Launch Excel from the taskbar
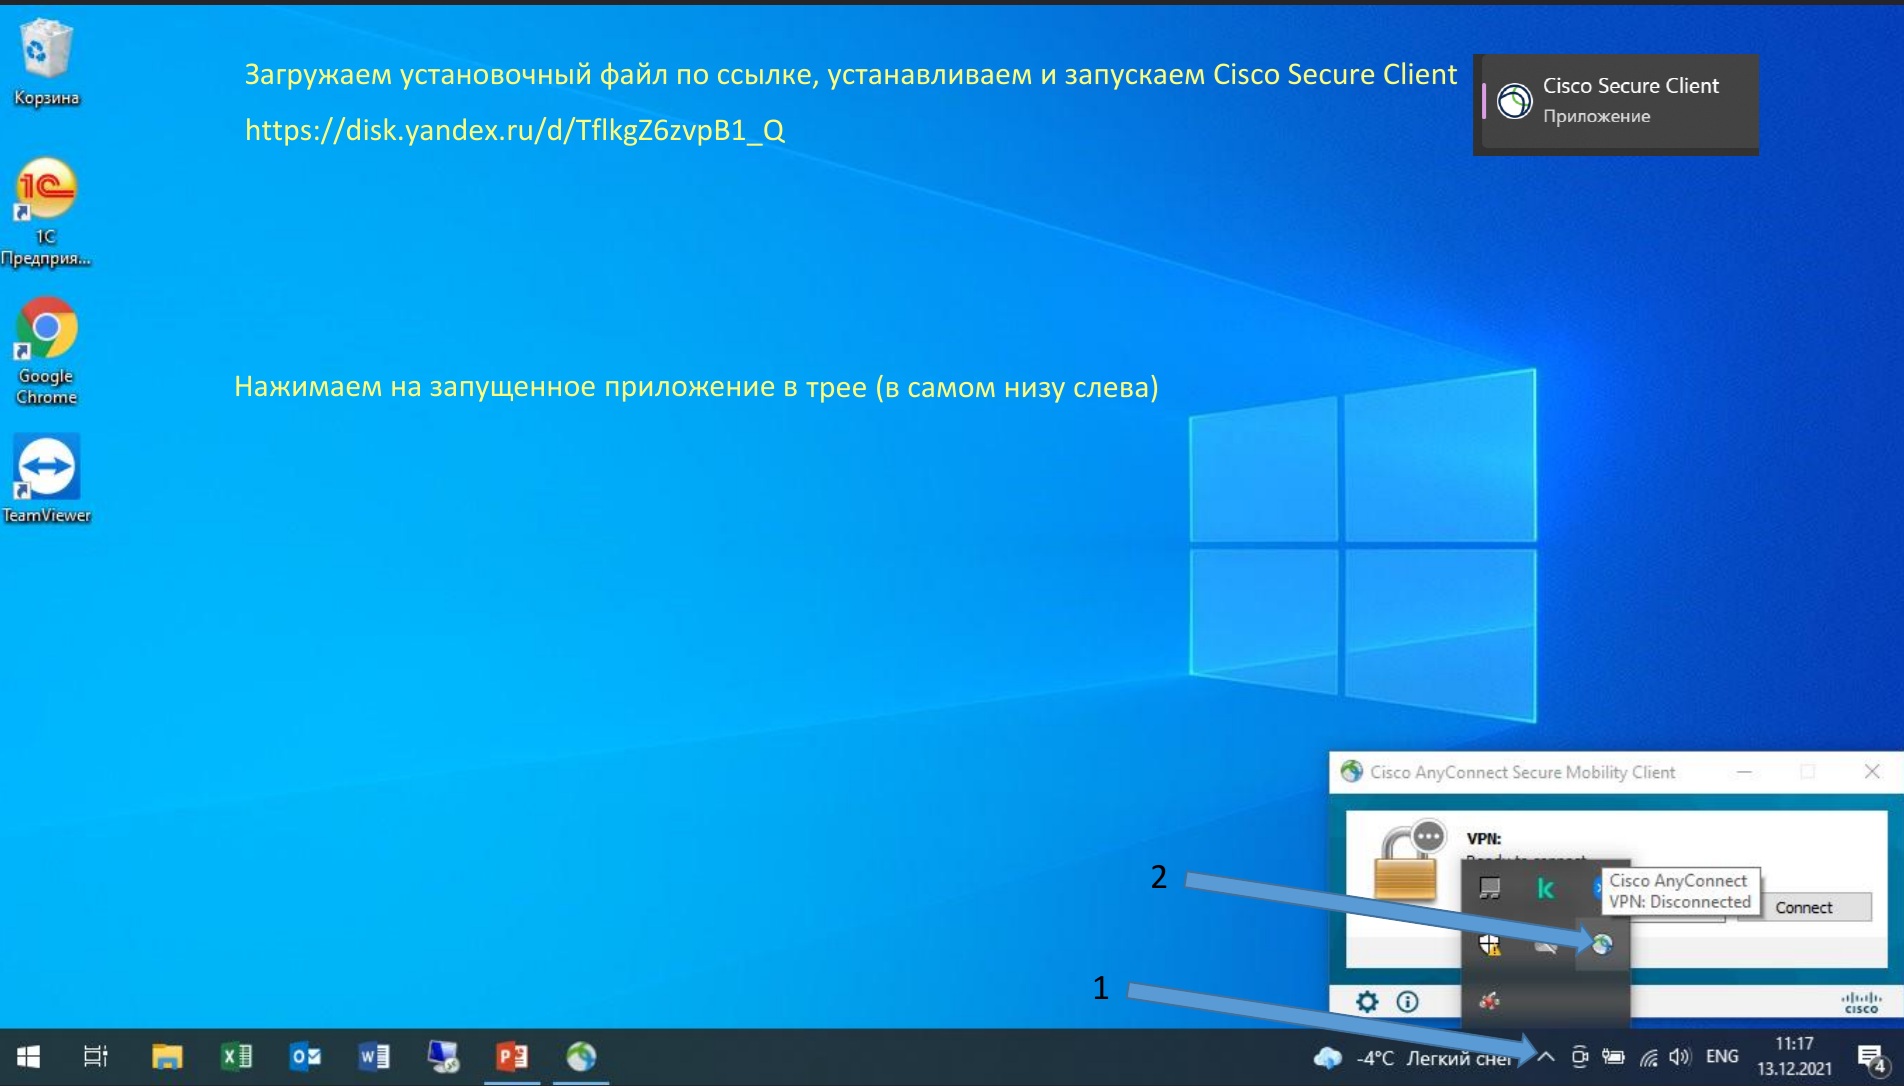1904x1086 pixels. click(236, 1056)
